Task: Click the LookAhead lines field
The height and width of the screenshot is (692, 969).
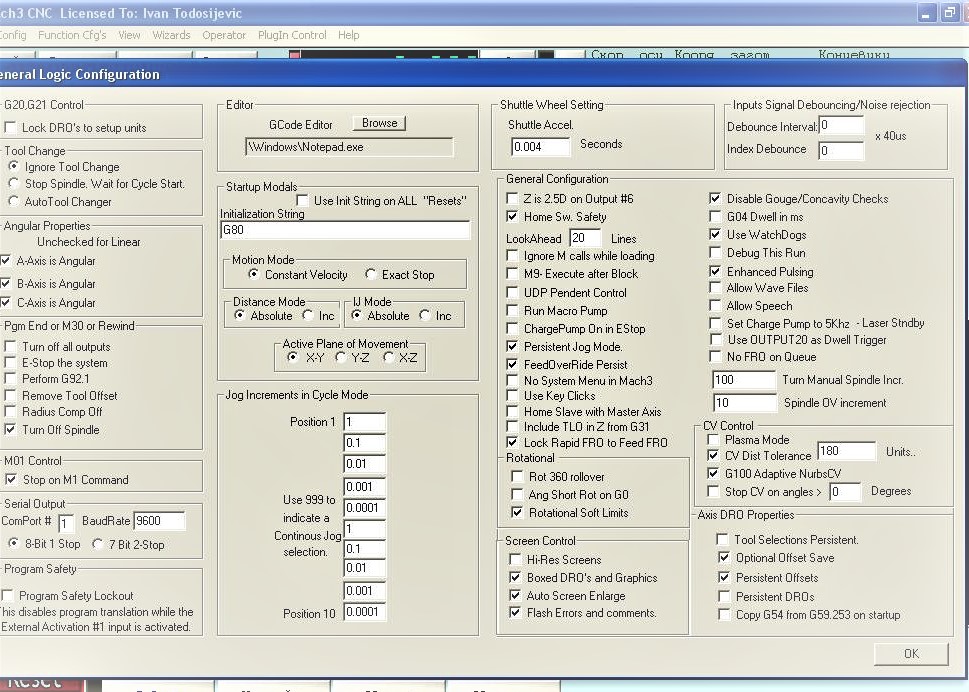Action: [585, 238]
